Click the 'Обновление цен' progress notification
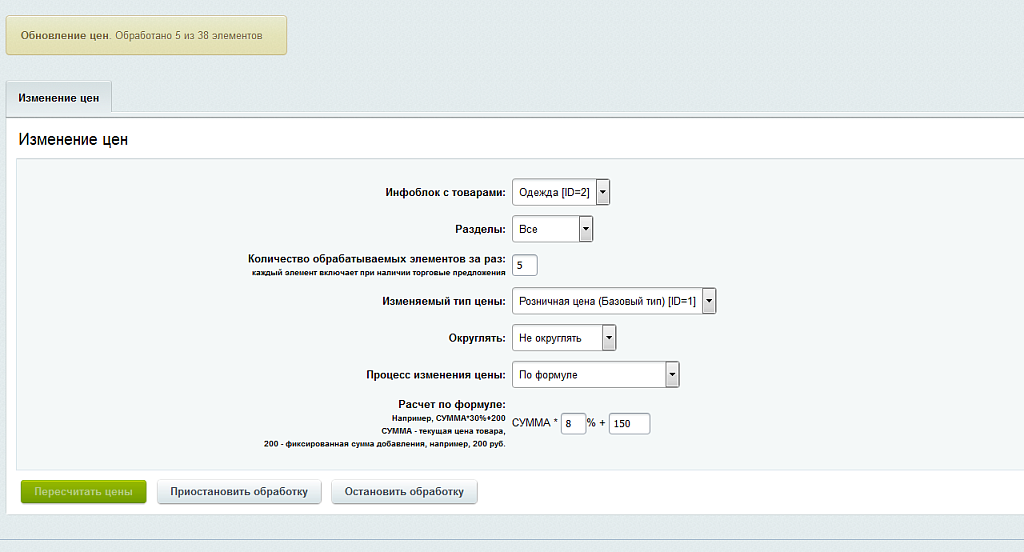 tap(146, 35)
